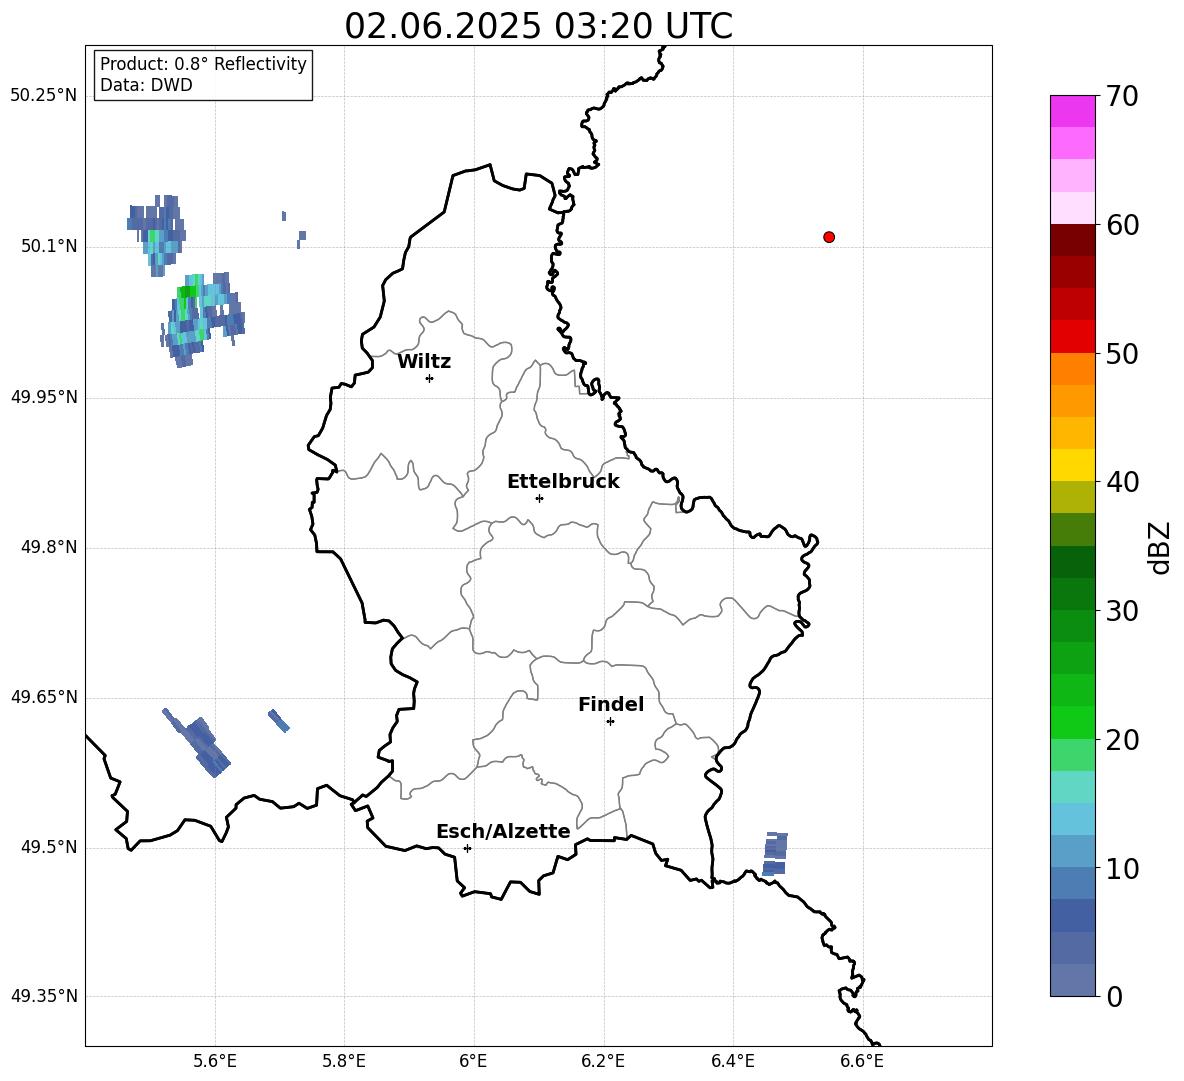Click the 50.25°N latitude label

click(x=44, y=96)
